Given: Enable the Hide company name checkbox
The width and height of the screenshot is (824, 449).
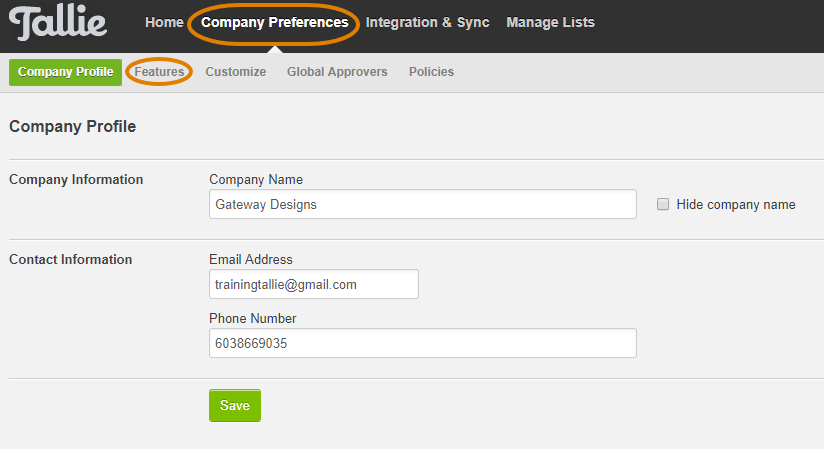Looking at the screenshot, I should tap(663, 204).
